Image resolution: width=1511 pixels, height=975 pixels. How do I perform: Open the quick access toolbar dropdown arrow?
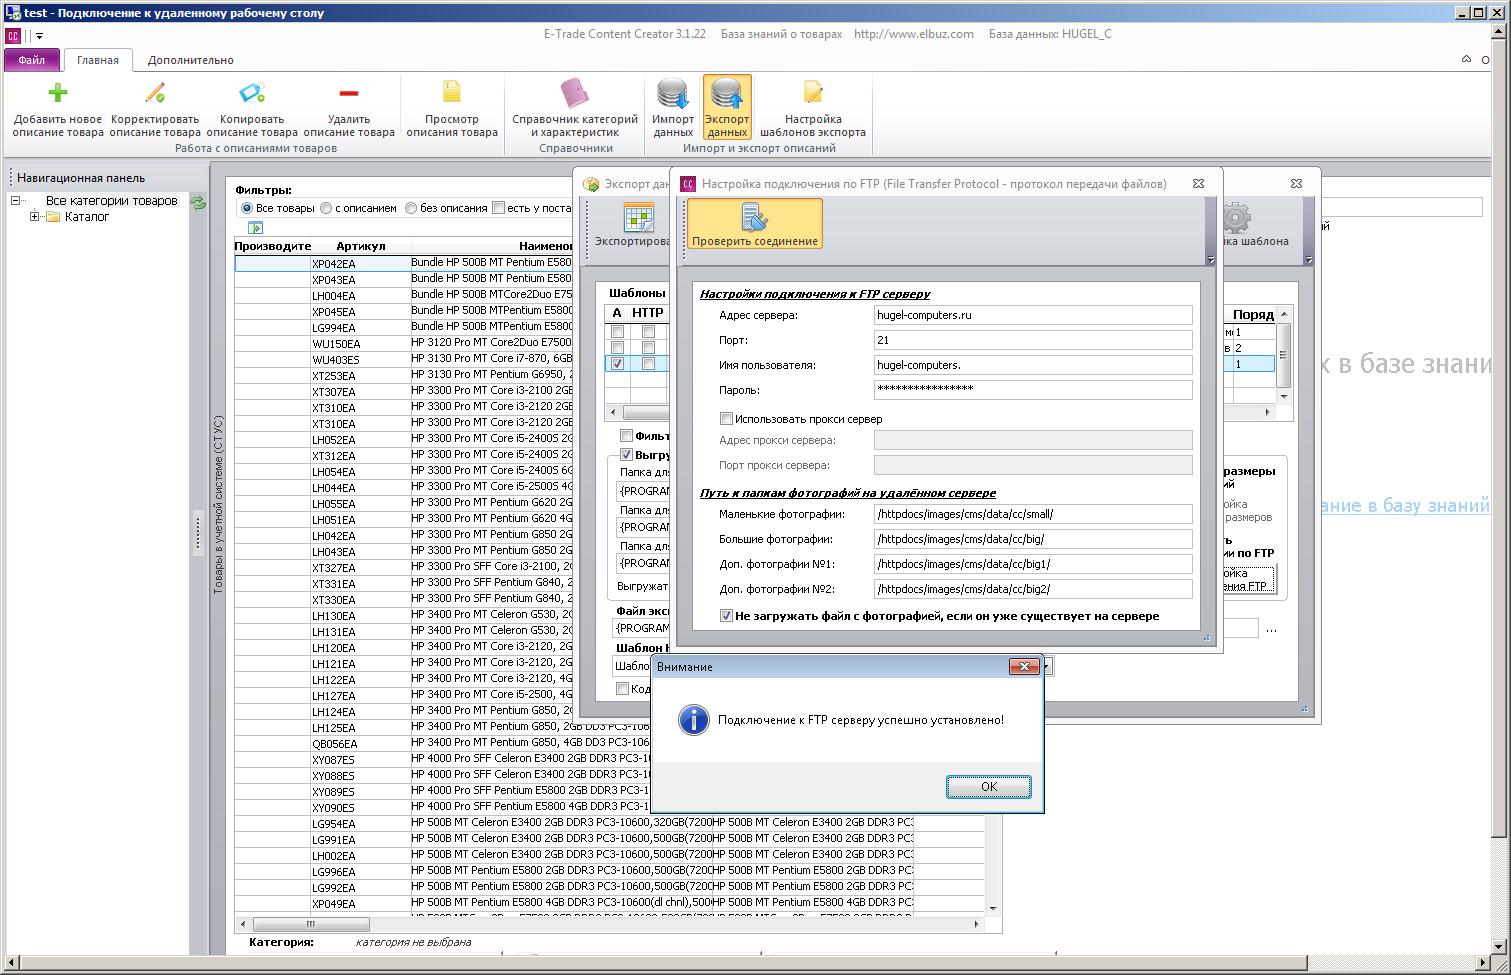[40, 37]
